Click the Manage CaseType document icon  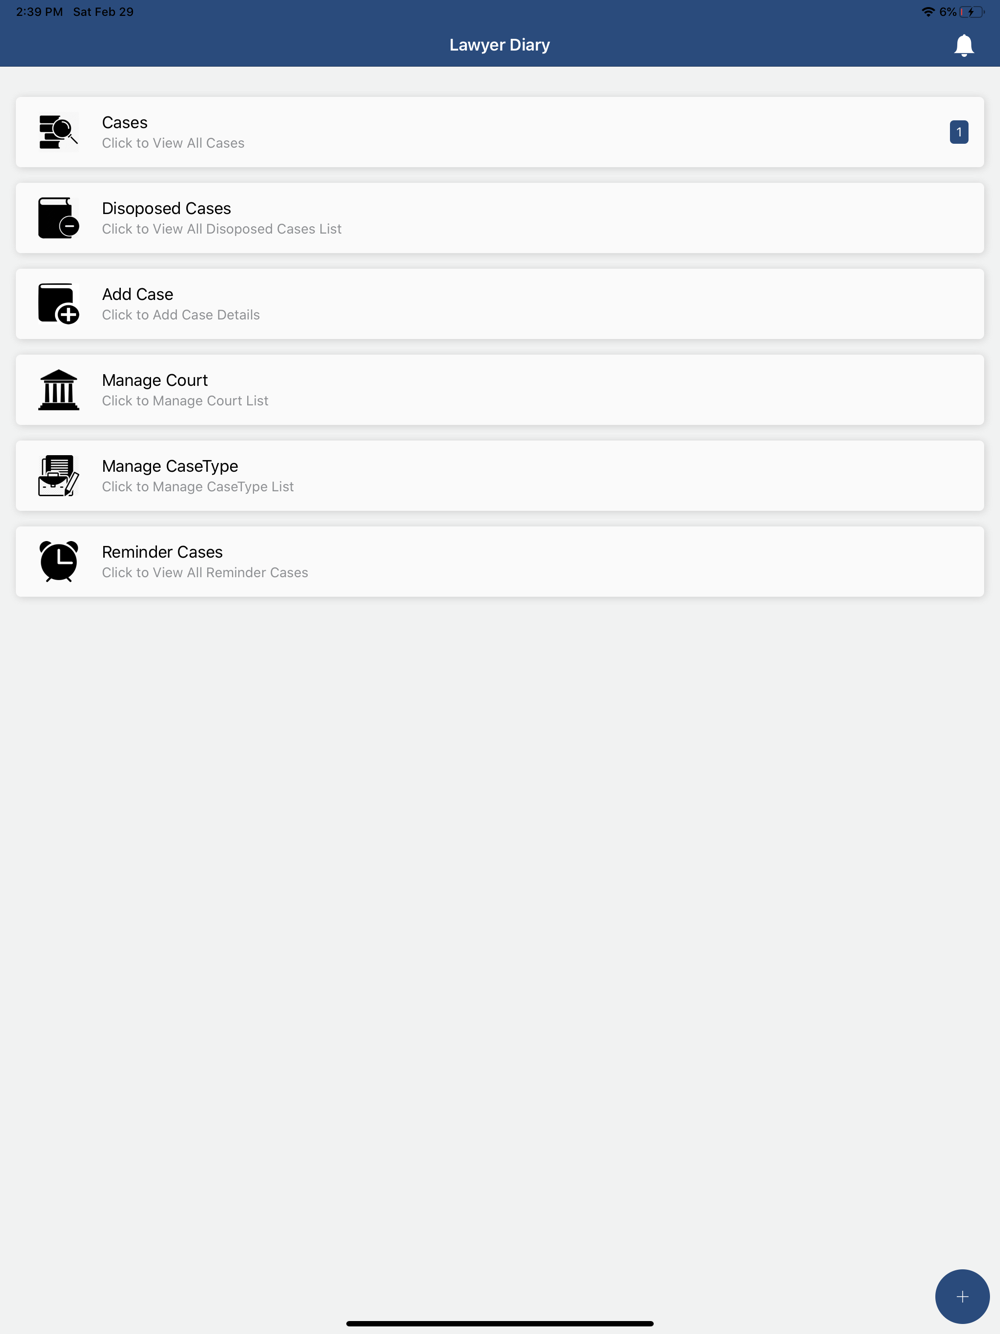58,476
